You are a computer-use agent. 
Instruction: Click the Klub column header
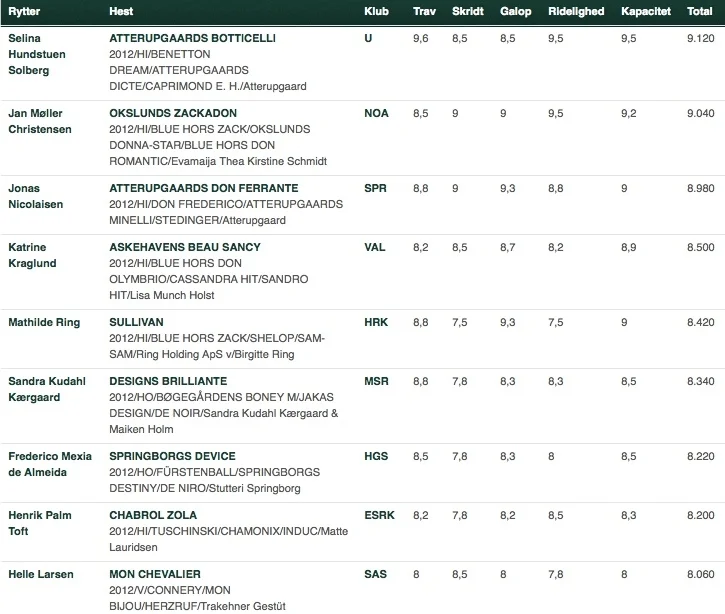coord(376,12)
